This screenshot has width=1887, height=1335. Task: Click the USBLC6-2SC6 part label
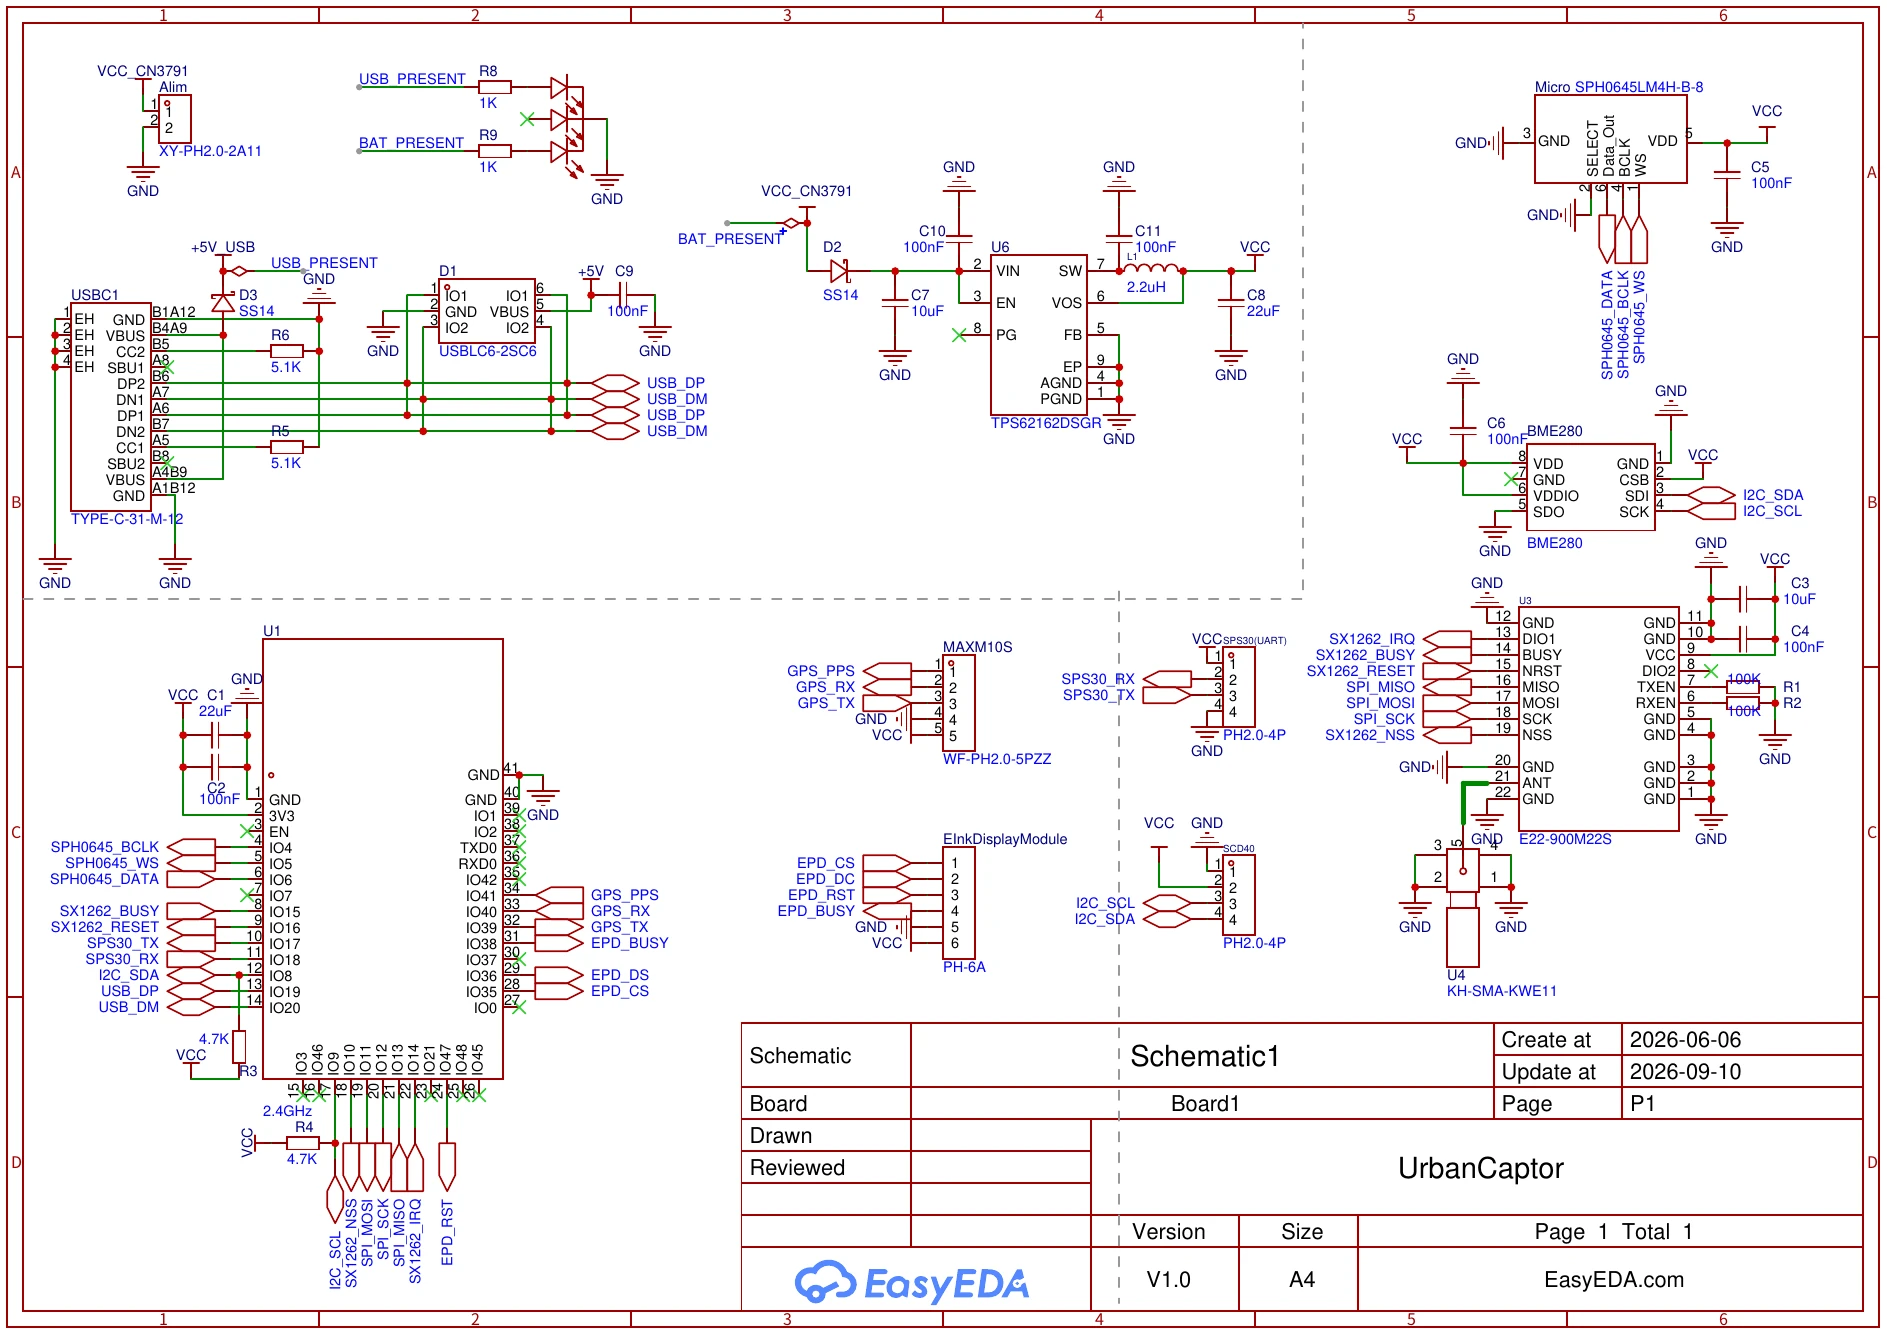point(488,351)
